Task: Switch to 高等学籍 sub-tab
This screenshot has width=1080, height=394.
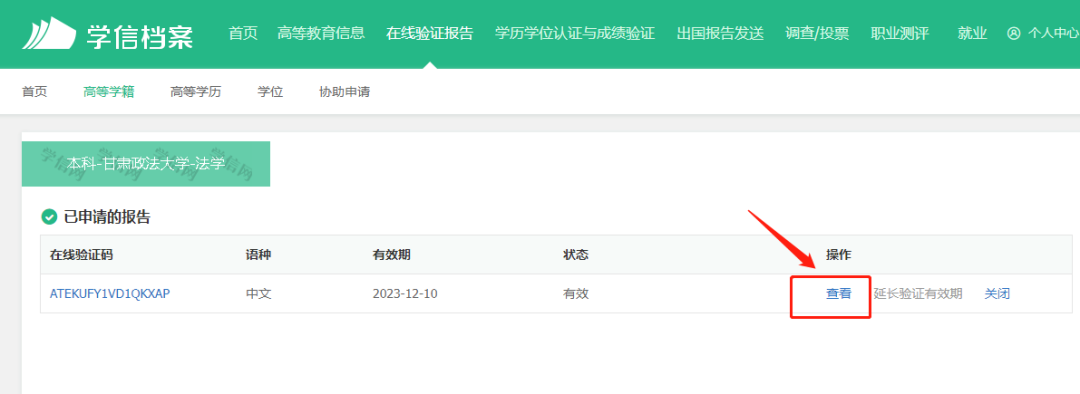Action: pos(109,92)
